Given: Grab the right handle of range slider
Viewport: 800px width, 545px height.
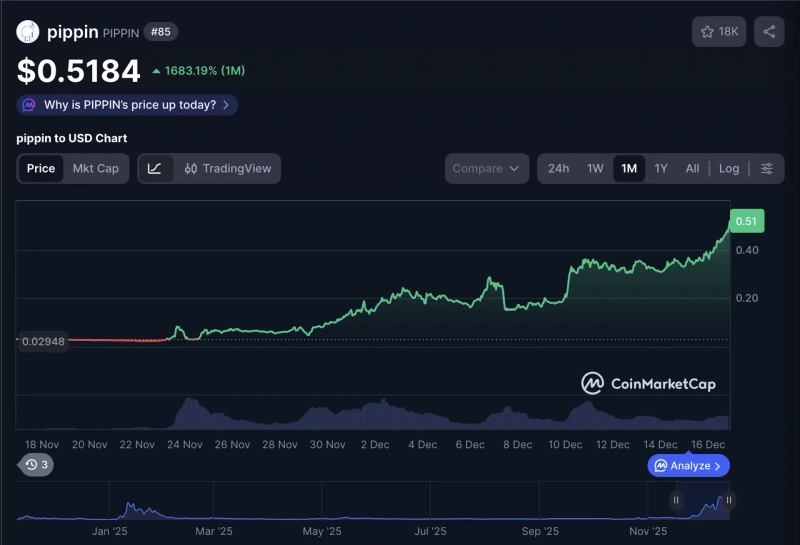Looking at the screenshot, I should coord(729,500).
